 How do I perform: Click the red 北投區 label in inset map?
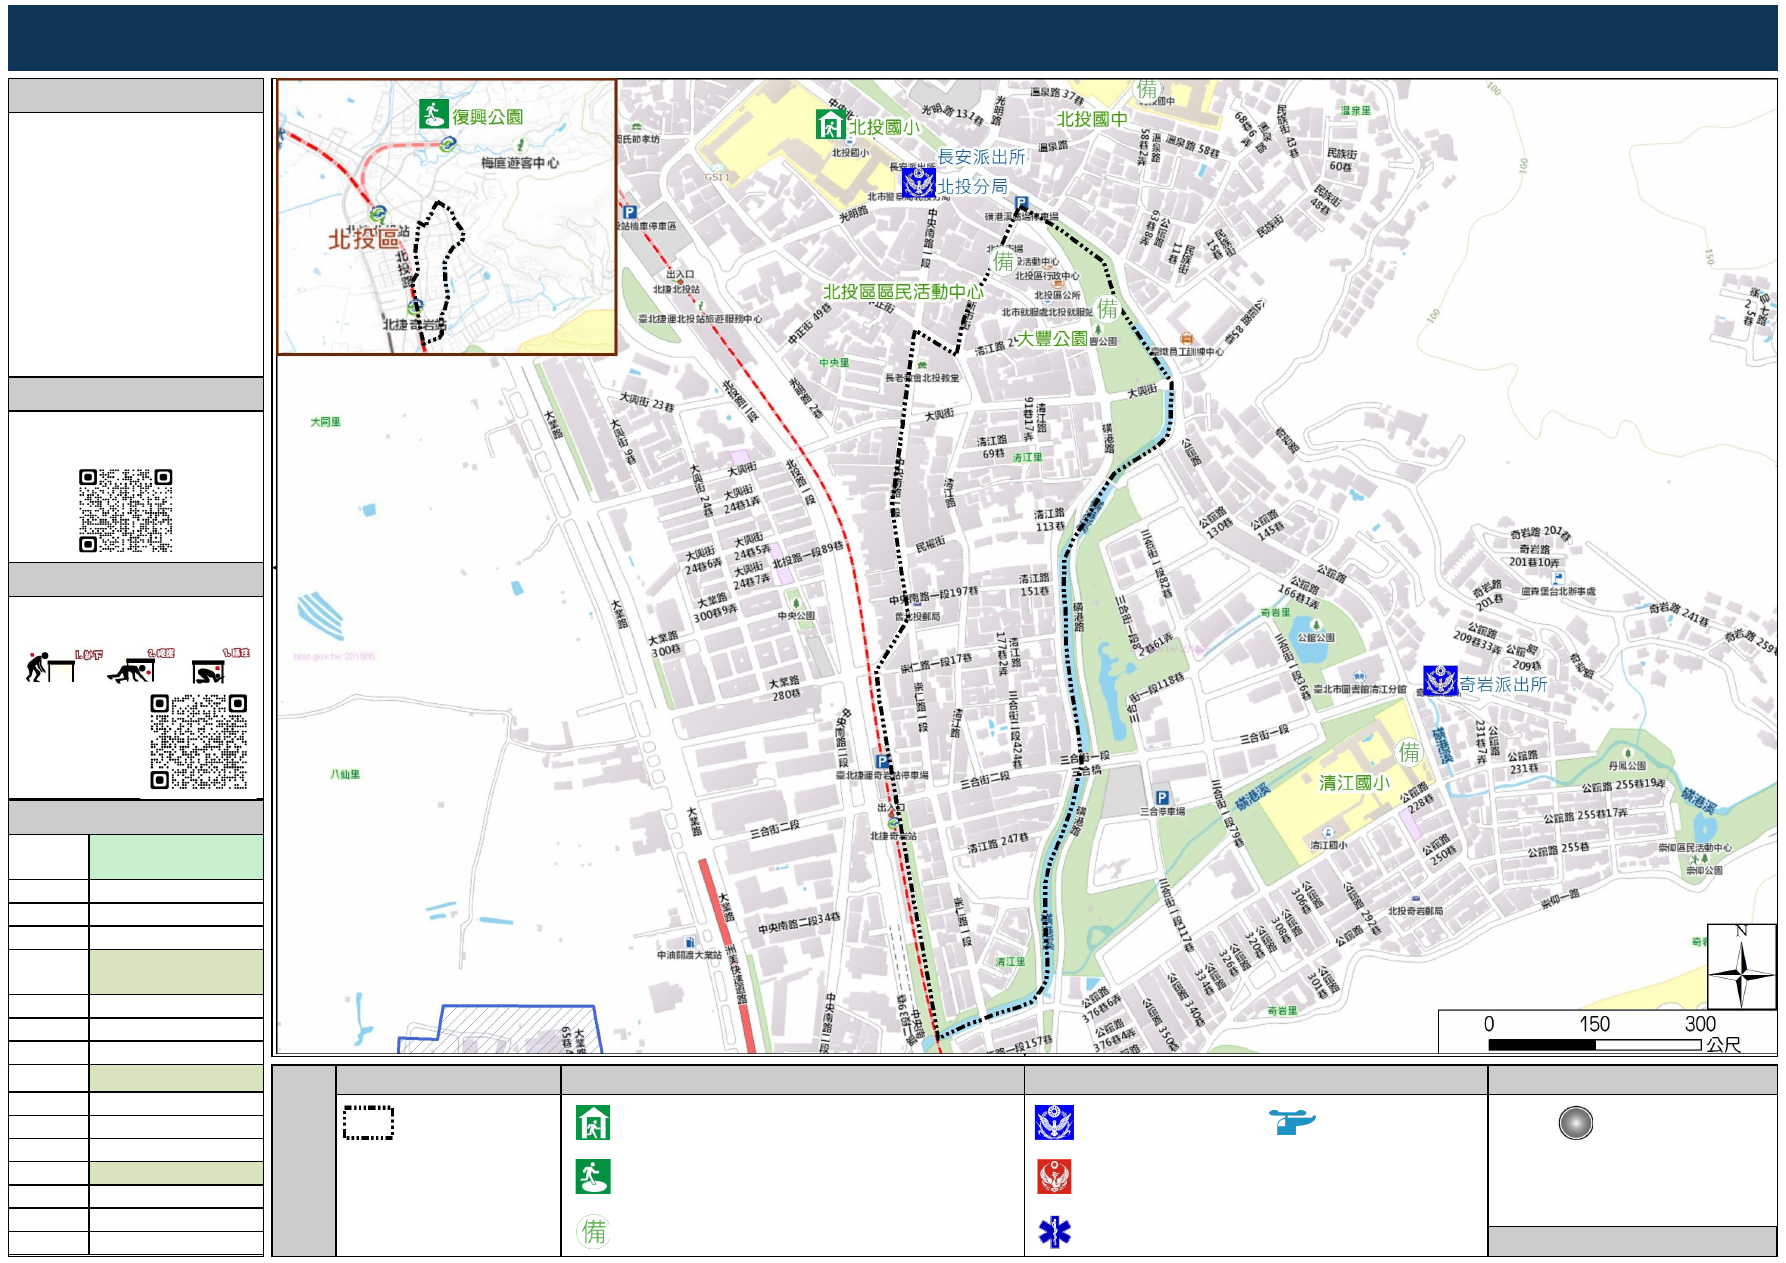[364, 238]
